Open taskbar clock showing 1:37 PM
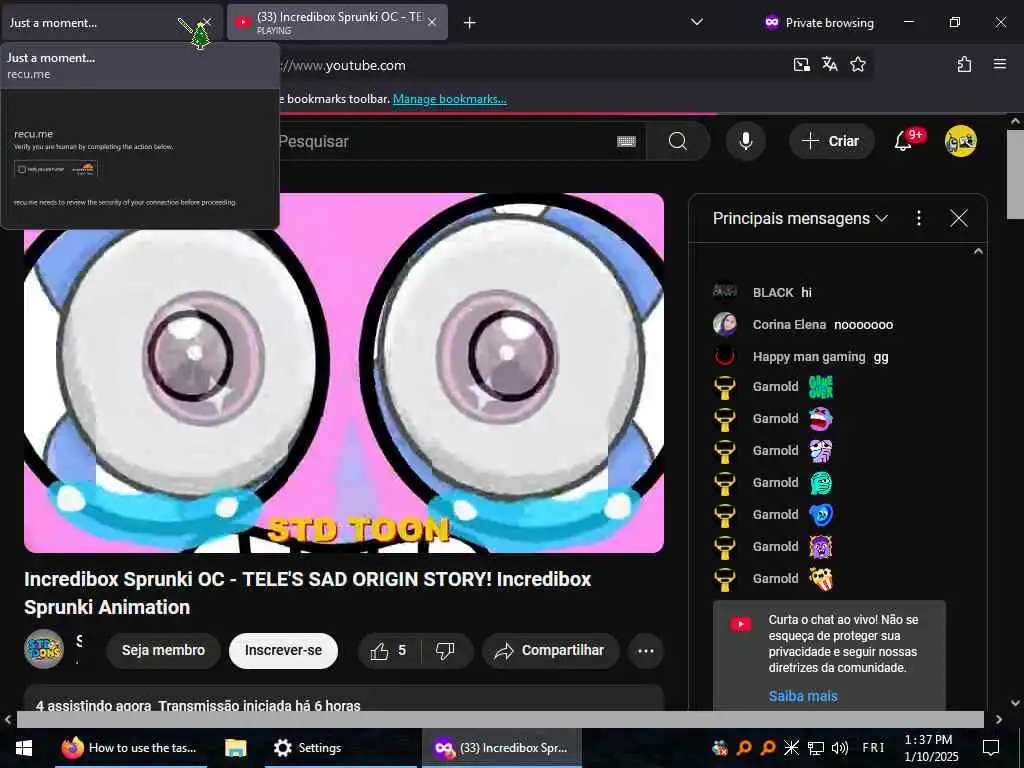1024x768 pixels. coord(930,748)
